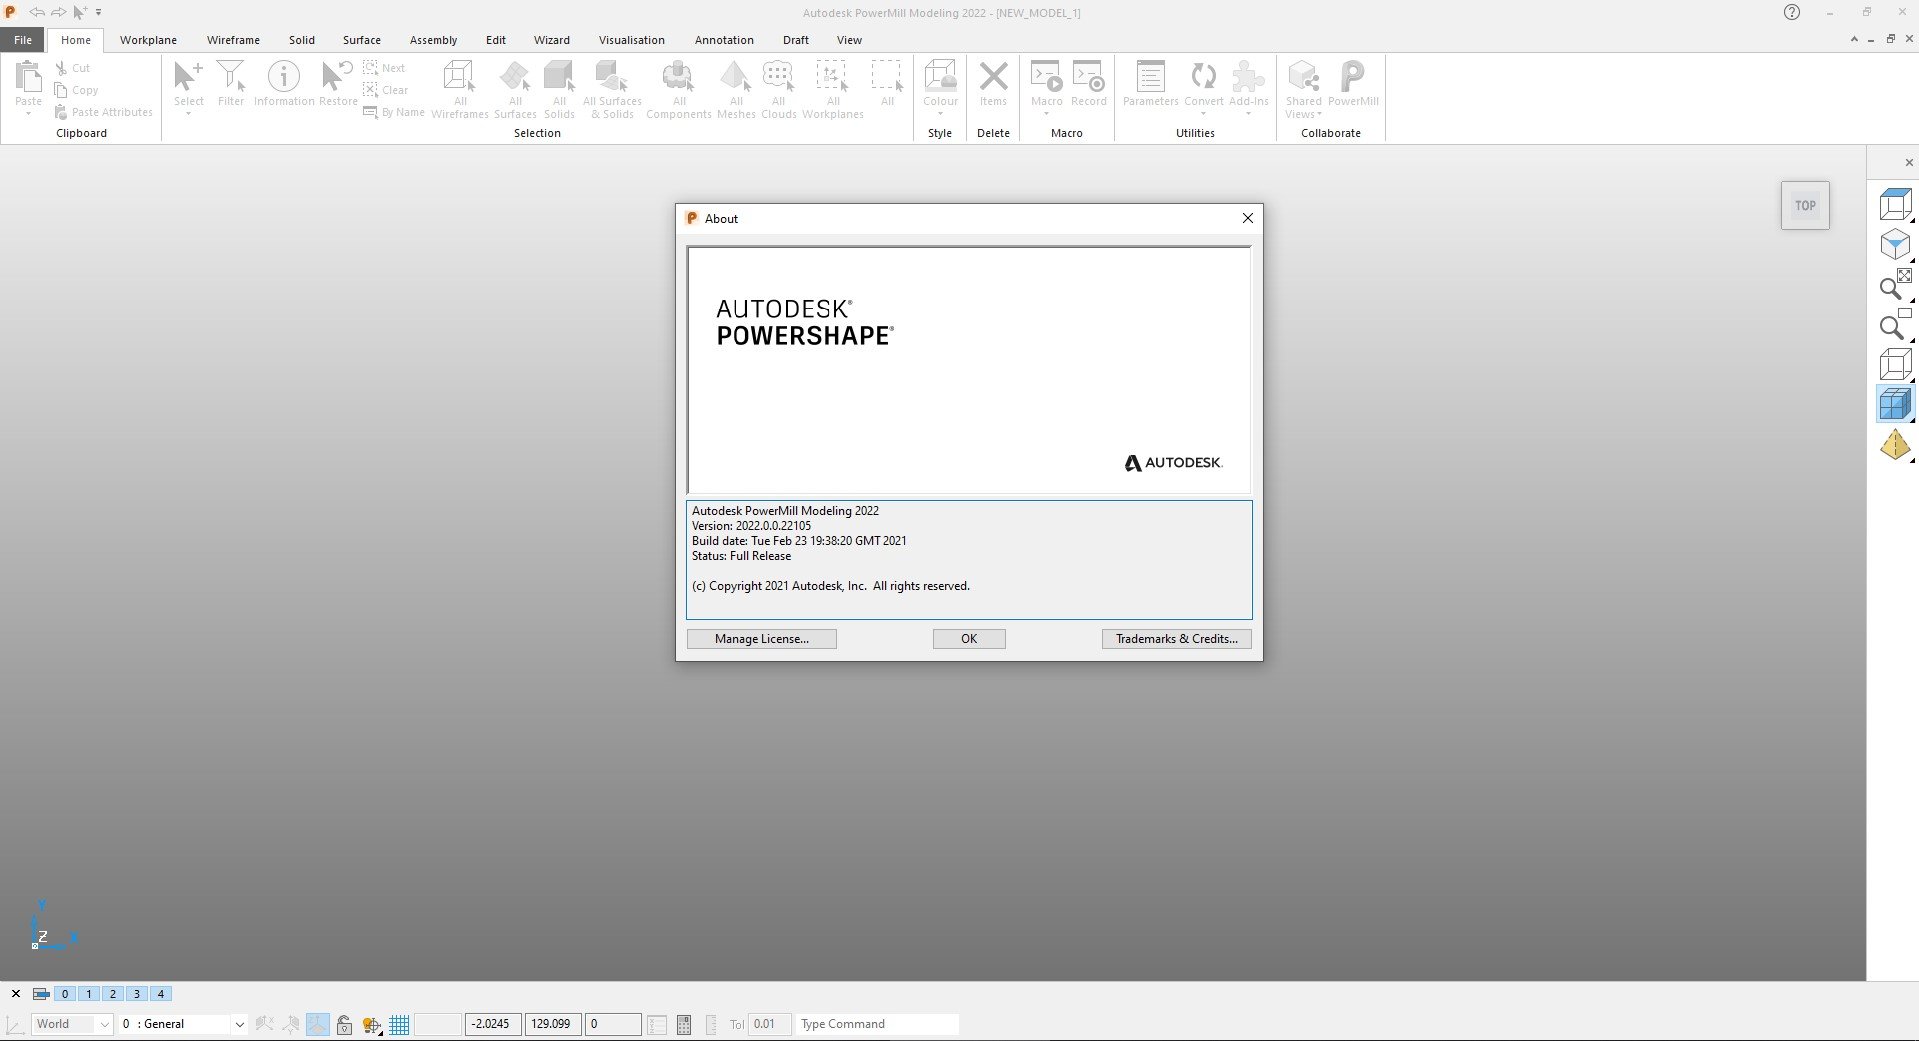This screenshot has height=1041, width=1919.
Task: Click the tolerance field showing 0.01
Action: pos(770,1024)
